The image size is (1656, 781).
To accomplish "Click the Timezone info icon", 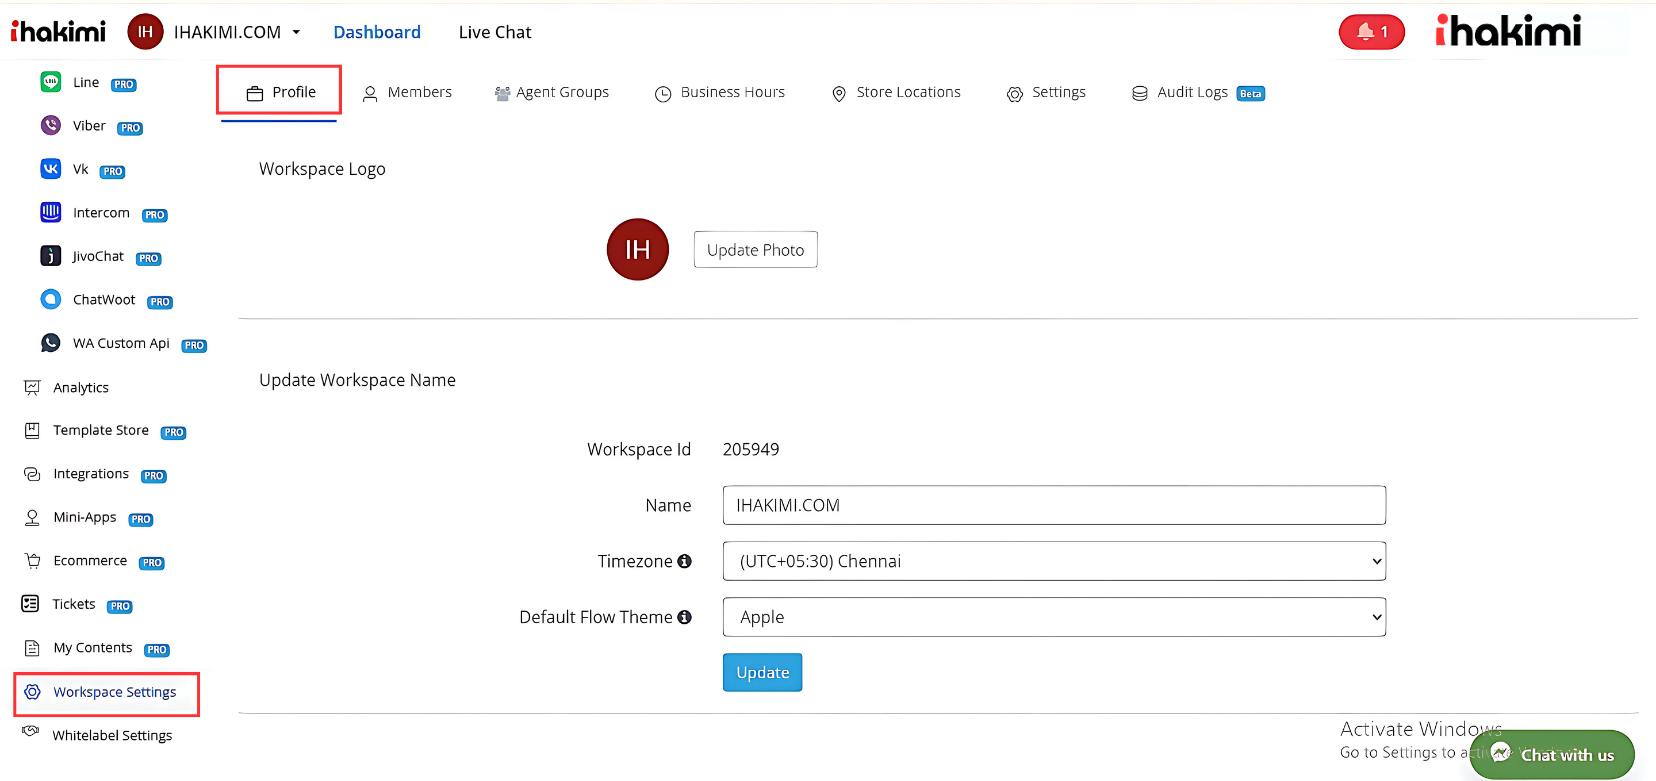I will coord(684,561).
